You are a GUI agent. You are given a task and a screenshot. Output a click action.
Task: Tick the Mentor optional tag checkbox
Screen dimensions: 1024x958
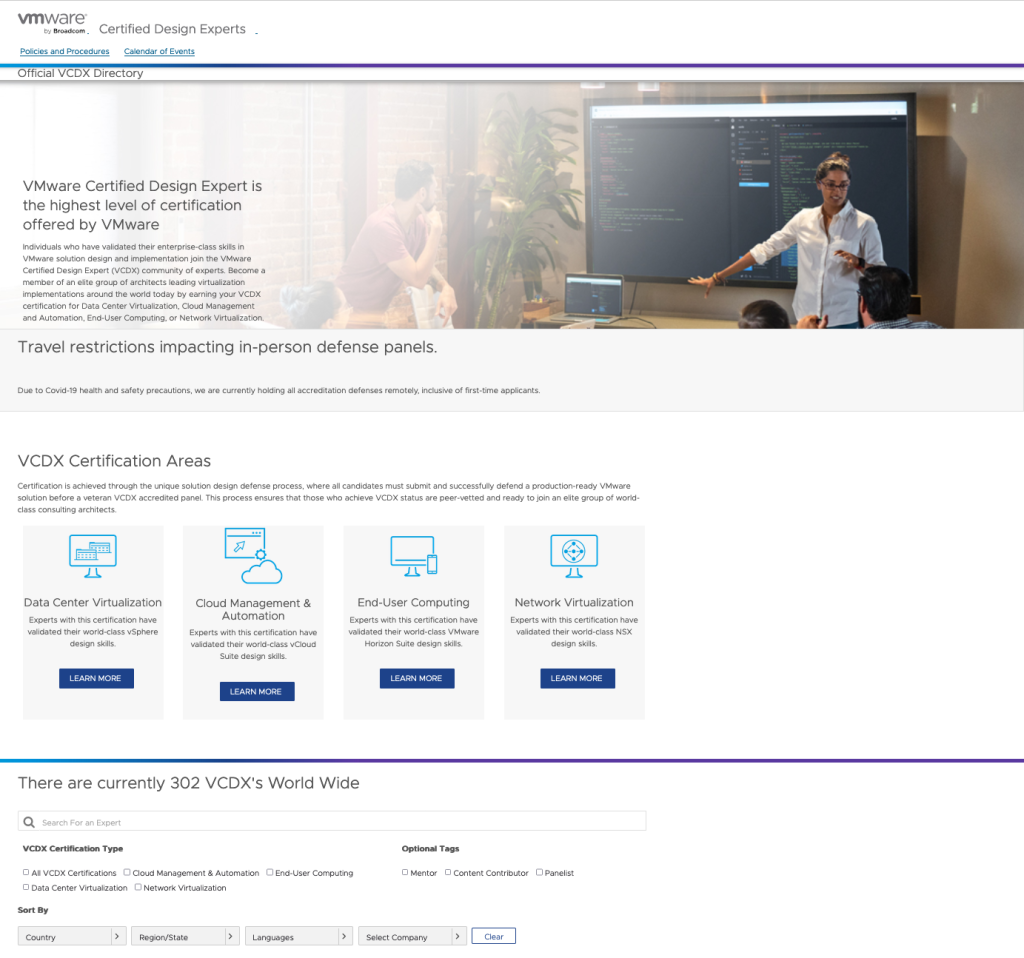(x=405, y=872)
